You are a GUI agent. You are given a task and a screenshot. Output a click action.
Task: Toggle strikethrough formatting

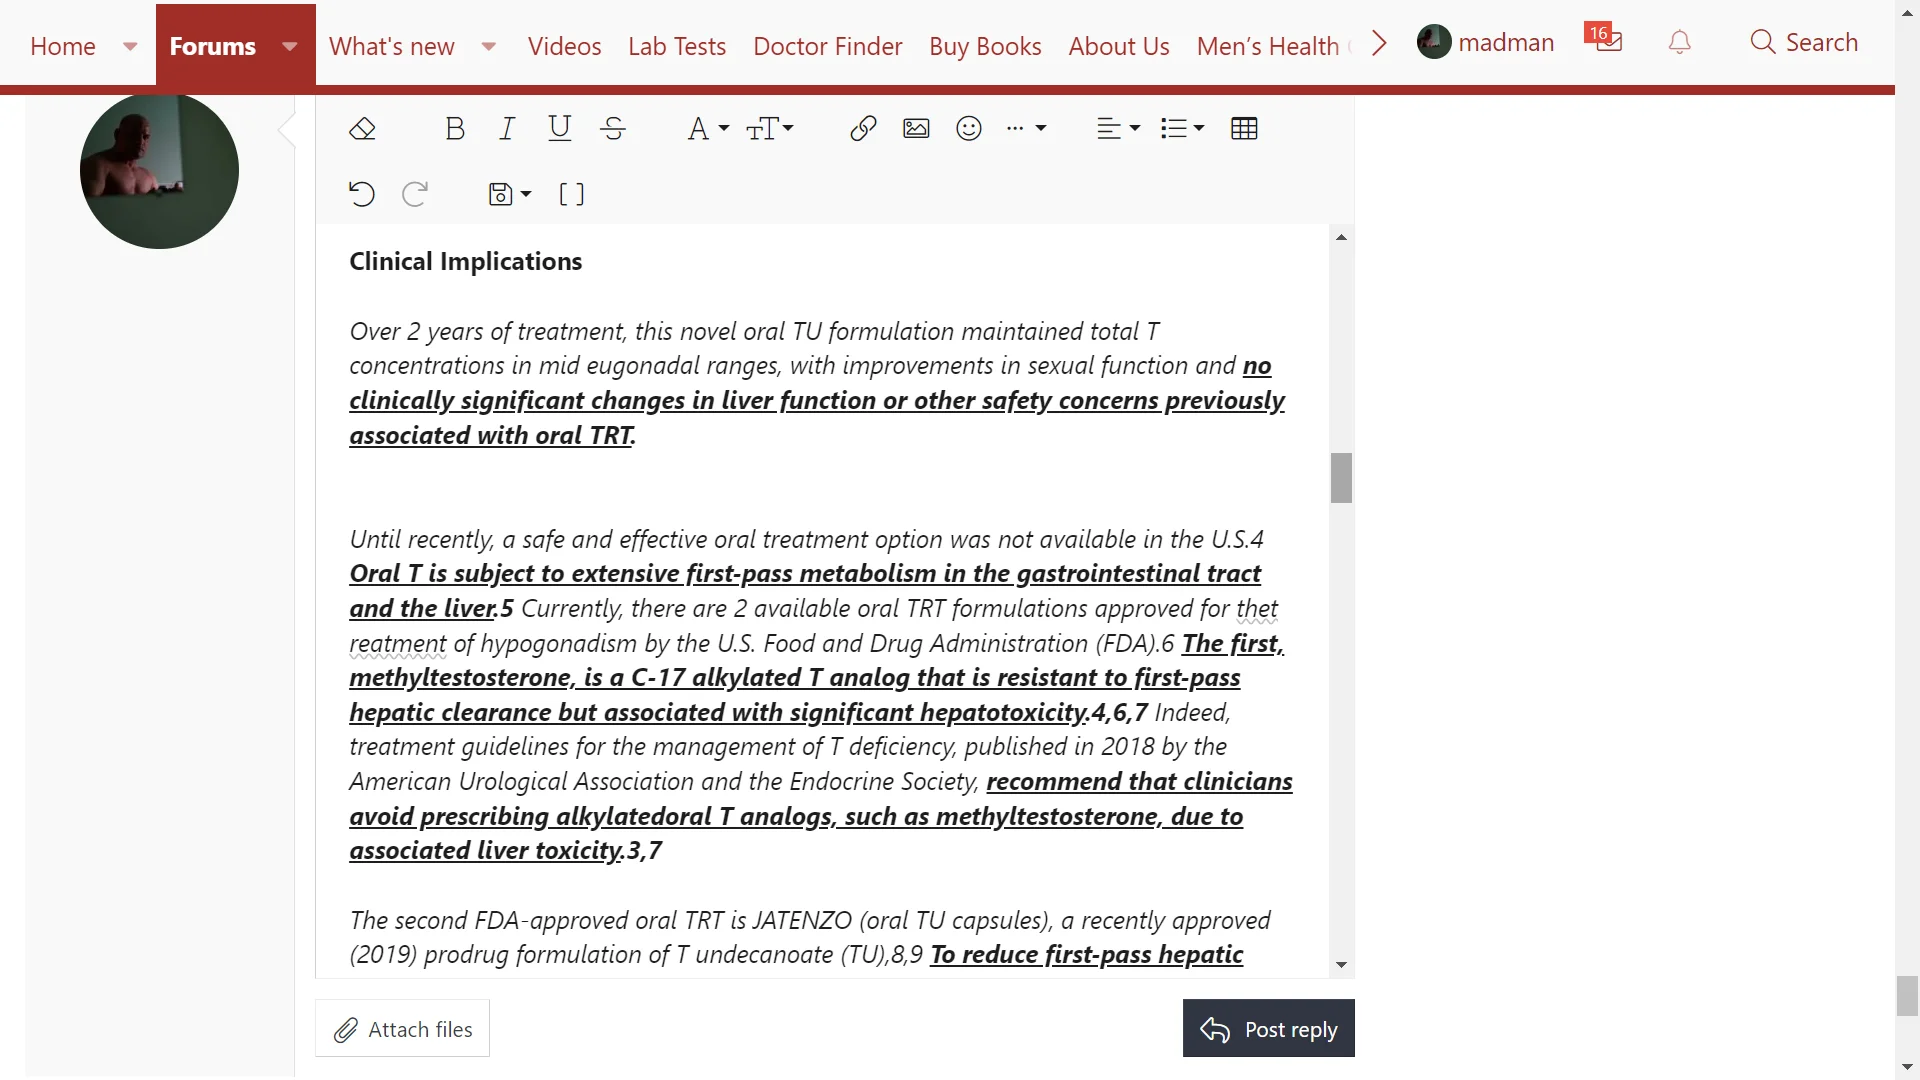pyautogui.click(x=613, y=129)
